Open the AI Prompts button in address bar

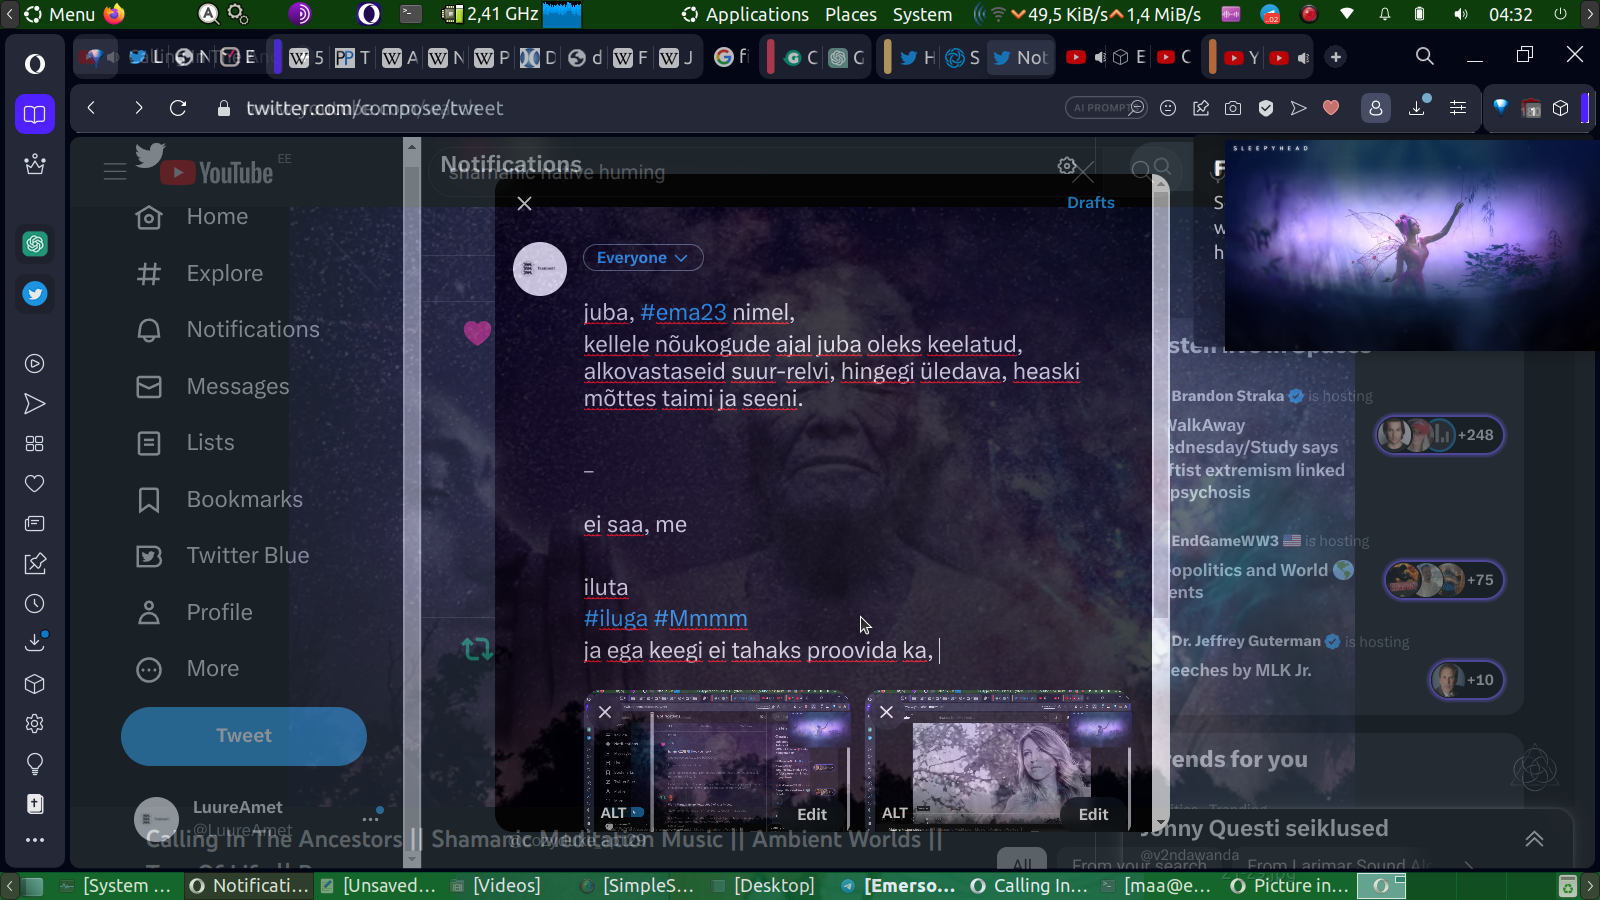tap(1106, 108)
